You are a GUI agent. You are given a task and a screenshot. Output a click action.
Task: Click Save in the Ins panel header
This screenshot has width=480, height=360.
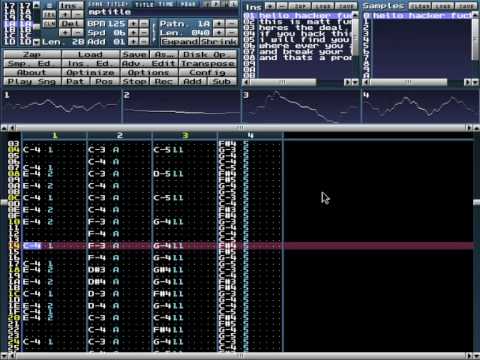point(346,6)
